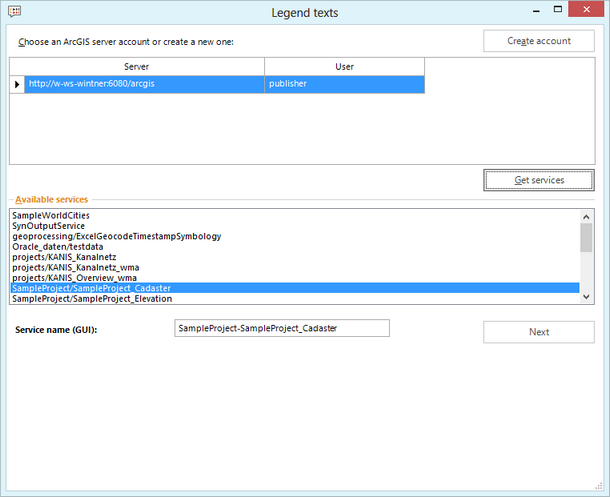Viewport: 610px width, 497px height.
Task: Click the Next button
Action: click(x=538, y=332)
